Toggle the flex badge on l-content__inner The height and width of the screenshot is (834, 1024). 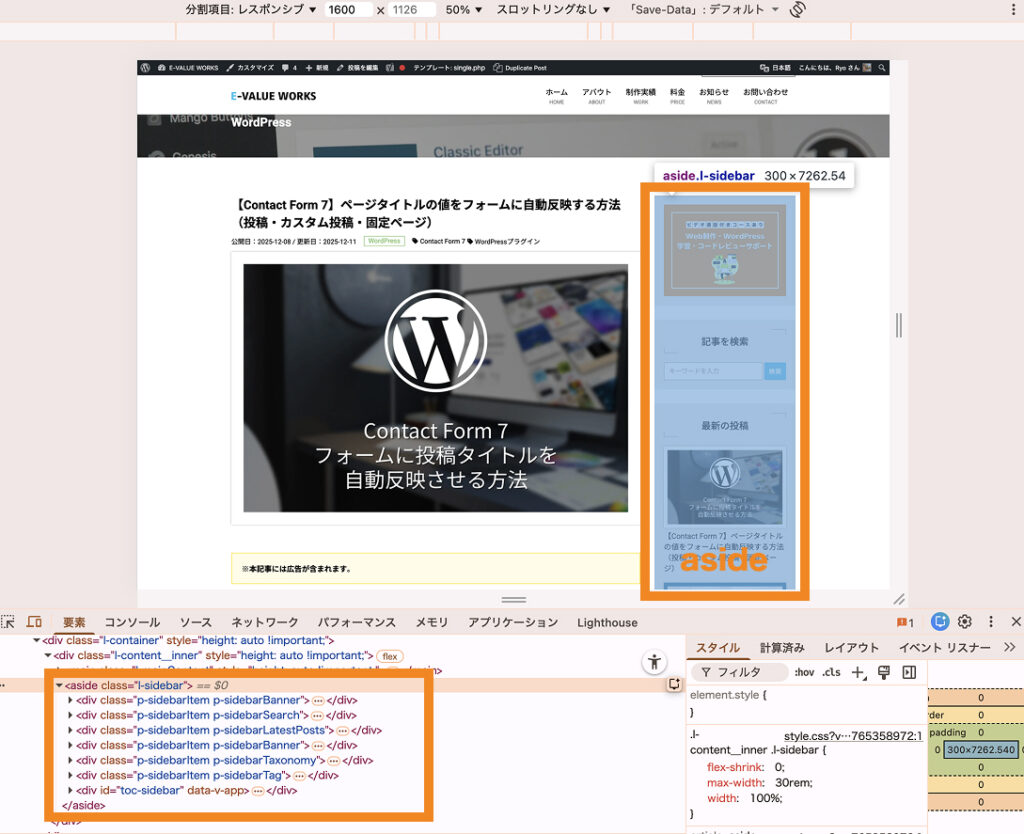[389, 656]
